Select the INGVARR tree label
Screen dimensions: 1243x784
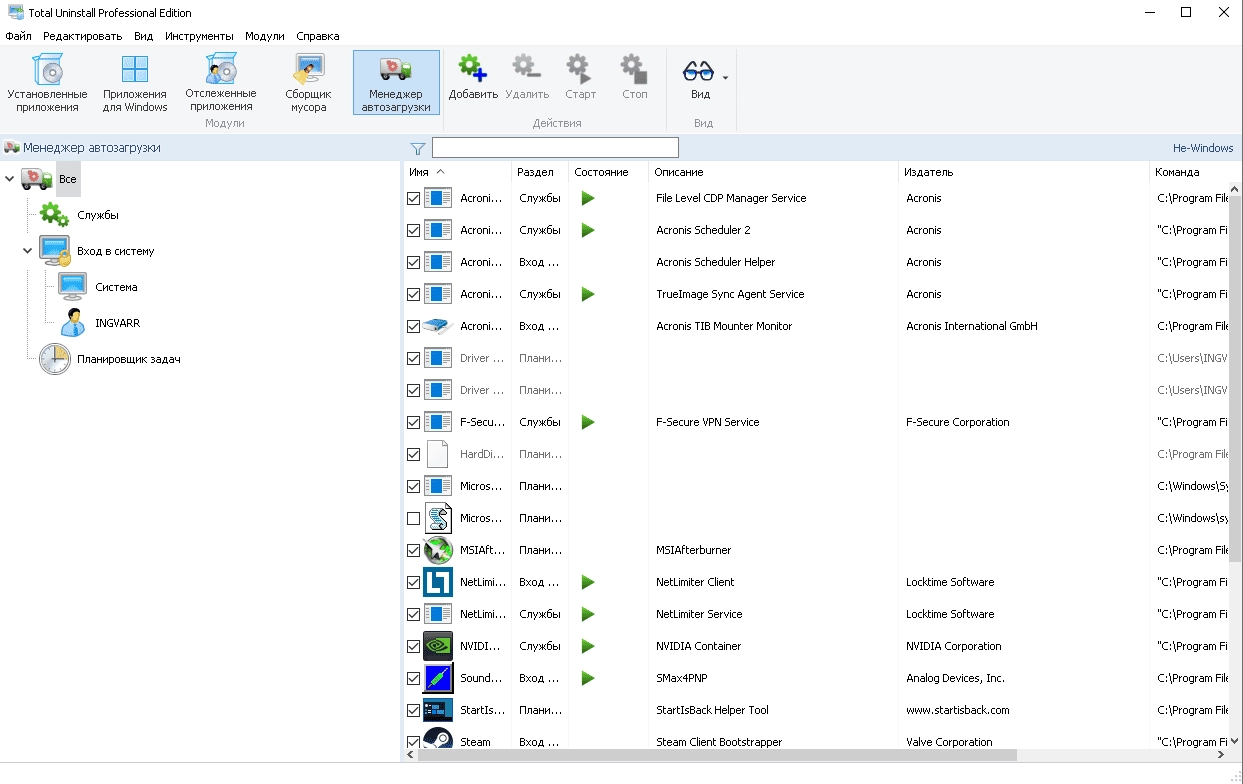[119, 323]
